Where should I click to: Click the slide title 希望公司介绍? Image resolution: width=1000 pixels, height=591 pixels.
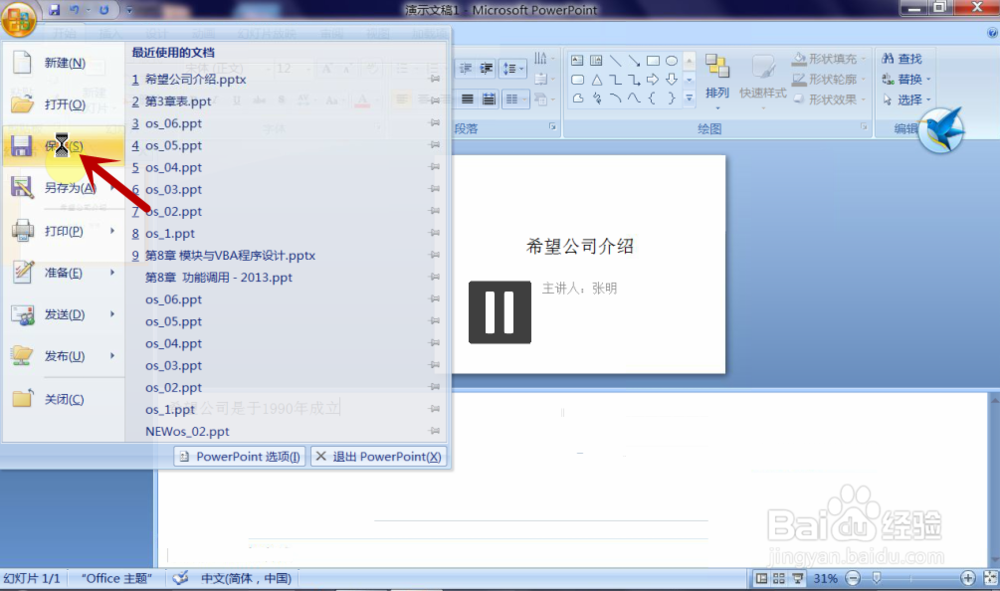click(580, 246)
